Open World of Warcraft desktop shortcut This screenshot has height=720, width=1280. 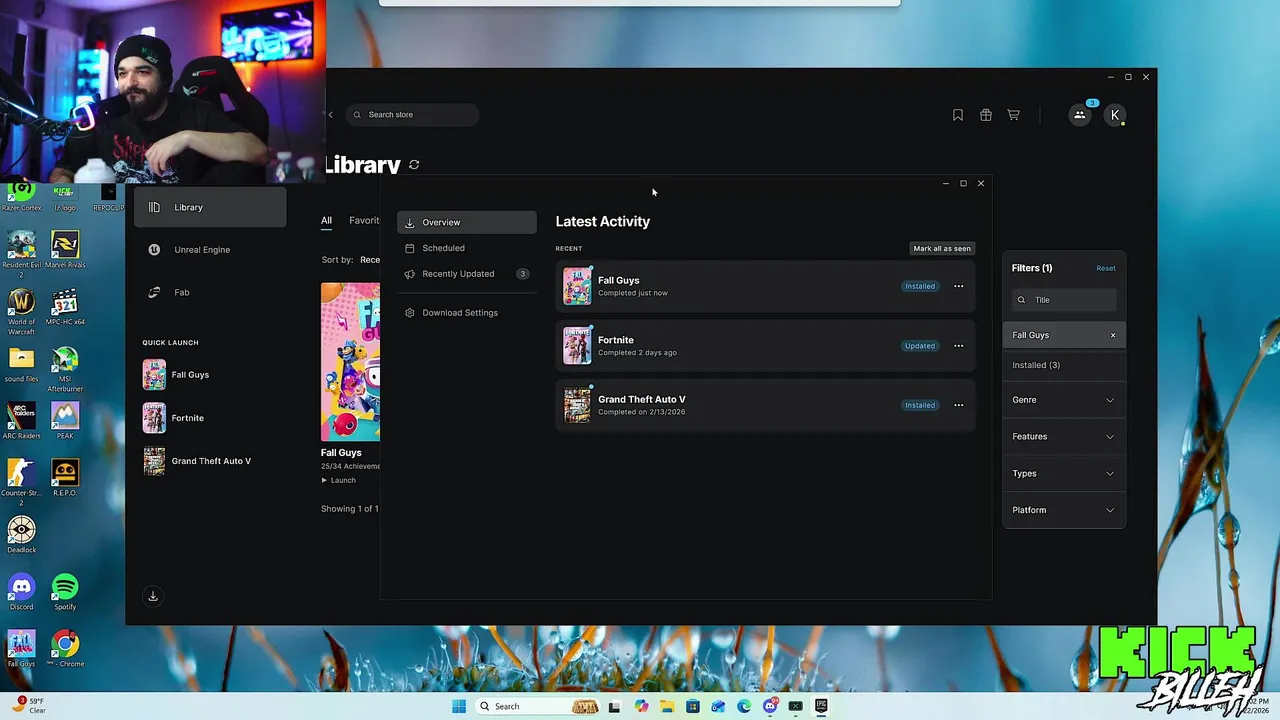click(21, 310)
